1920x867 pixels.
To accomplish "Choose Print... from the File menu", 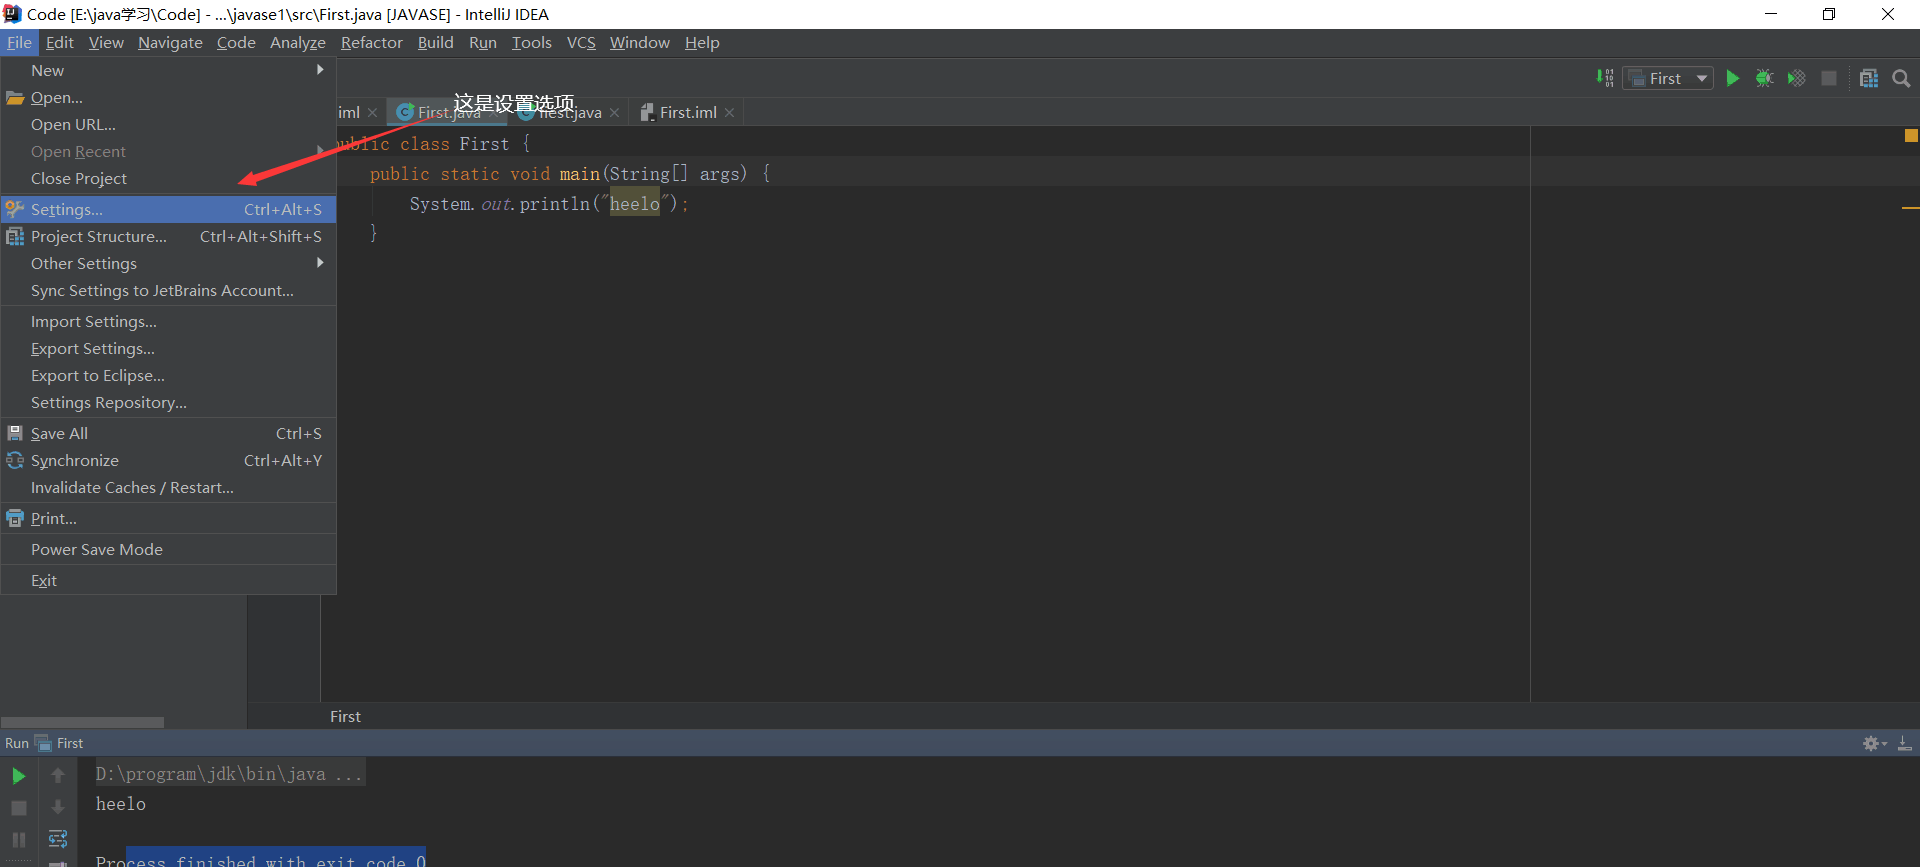I will click(x=168, y=518).
